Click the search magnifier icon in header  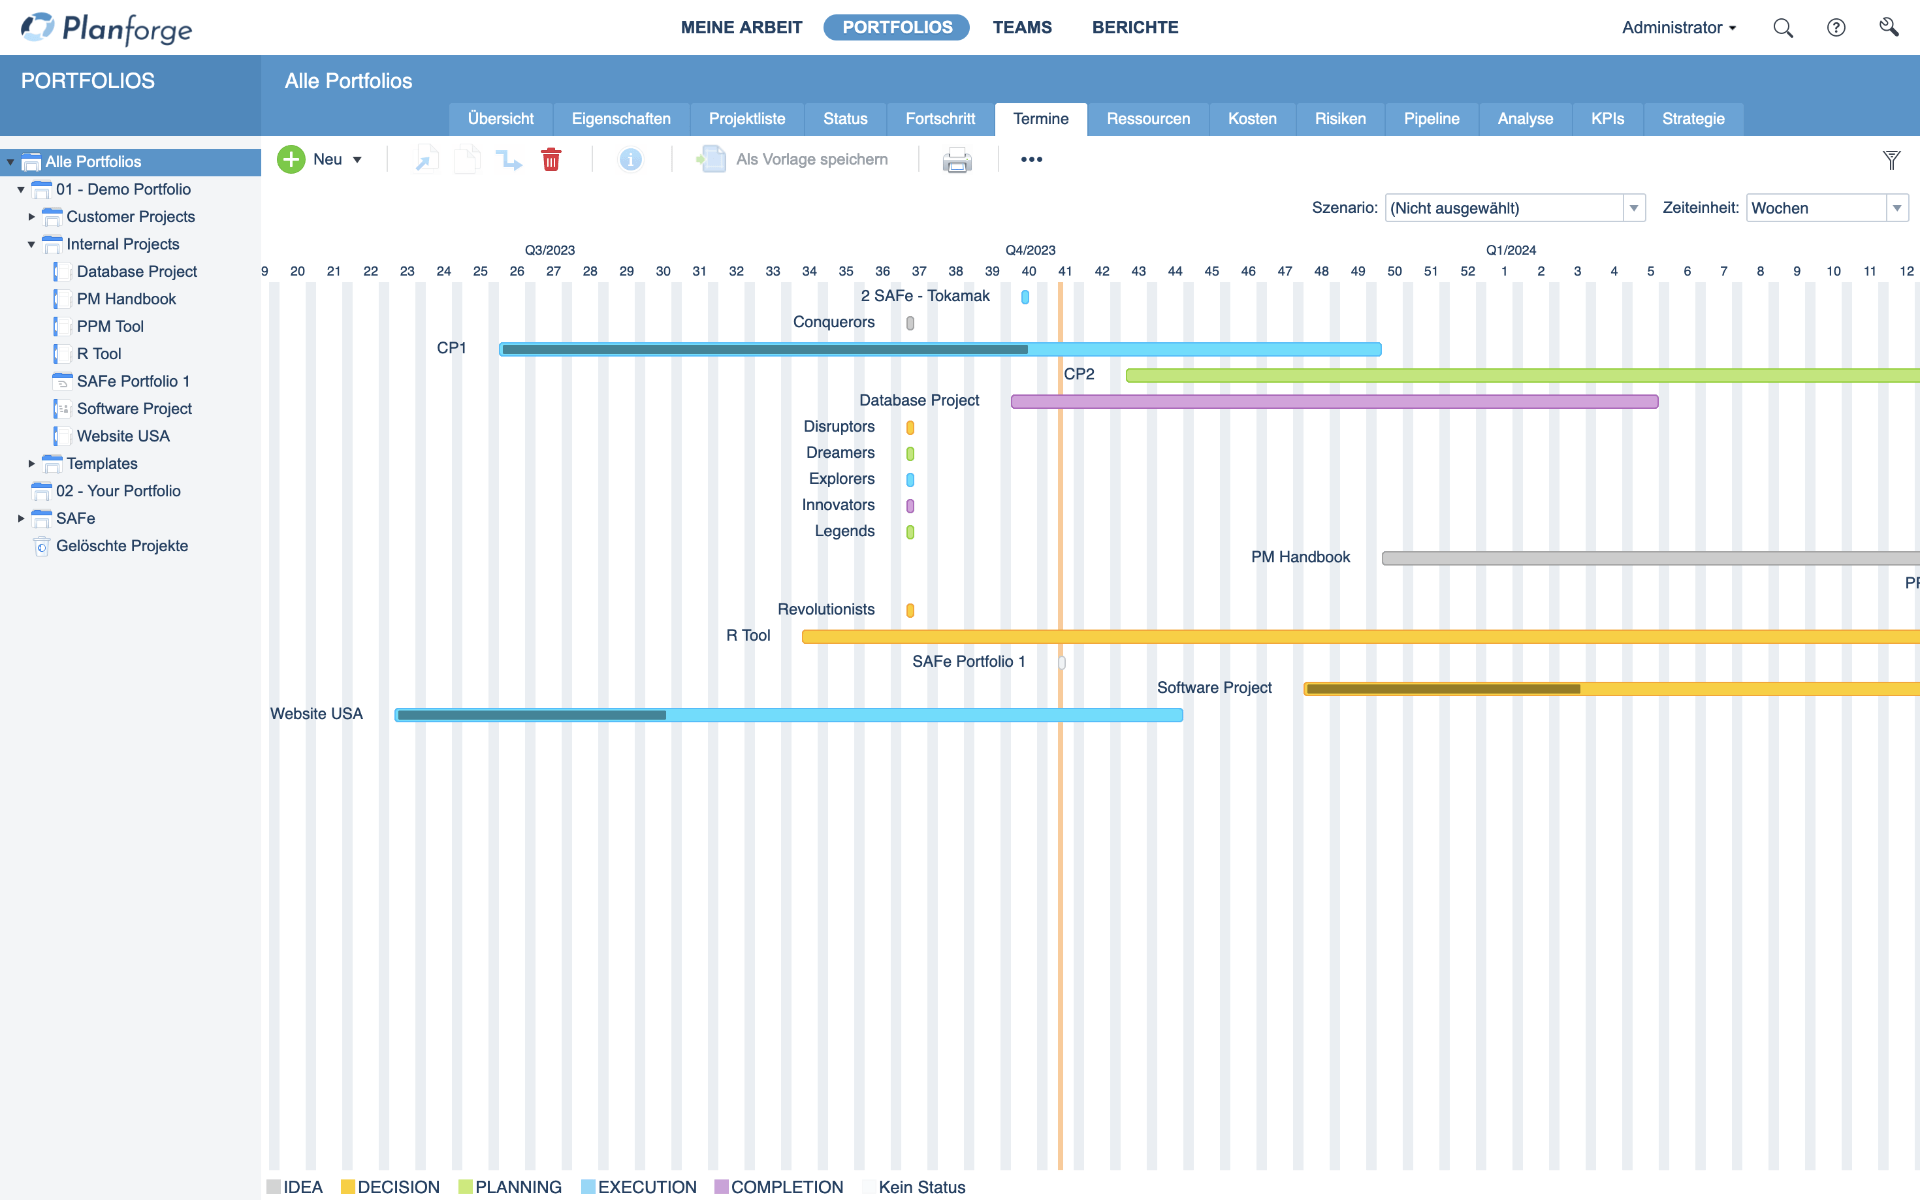point(1783,28)
